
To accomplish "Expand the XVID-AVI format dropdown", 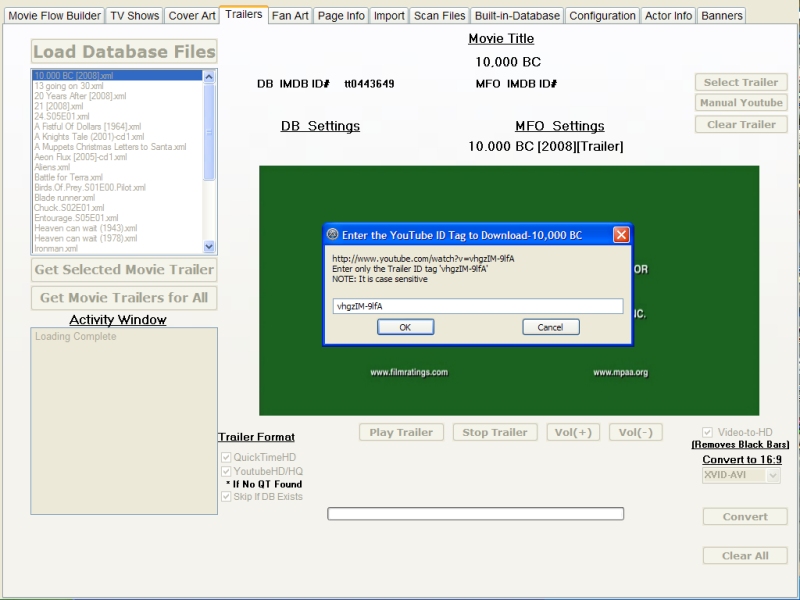I will coord(772,476).
